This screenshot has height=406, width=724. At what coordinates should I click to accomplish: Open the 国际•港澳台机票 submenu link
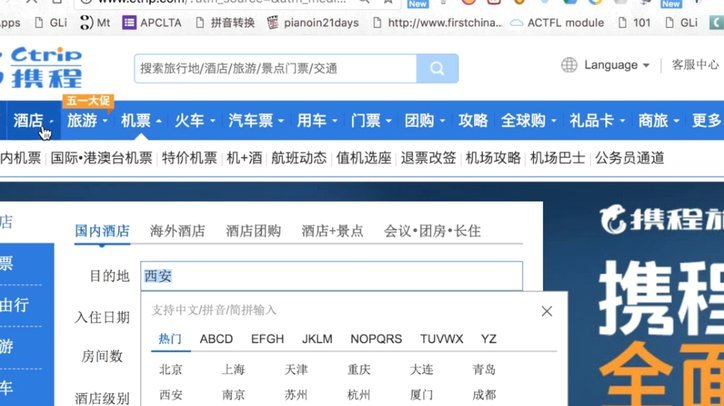pos(102,158)
